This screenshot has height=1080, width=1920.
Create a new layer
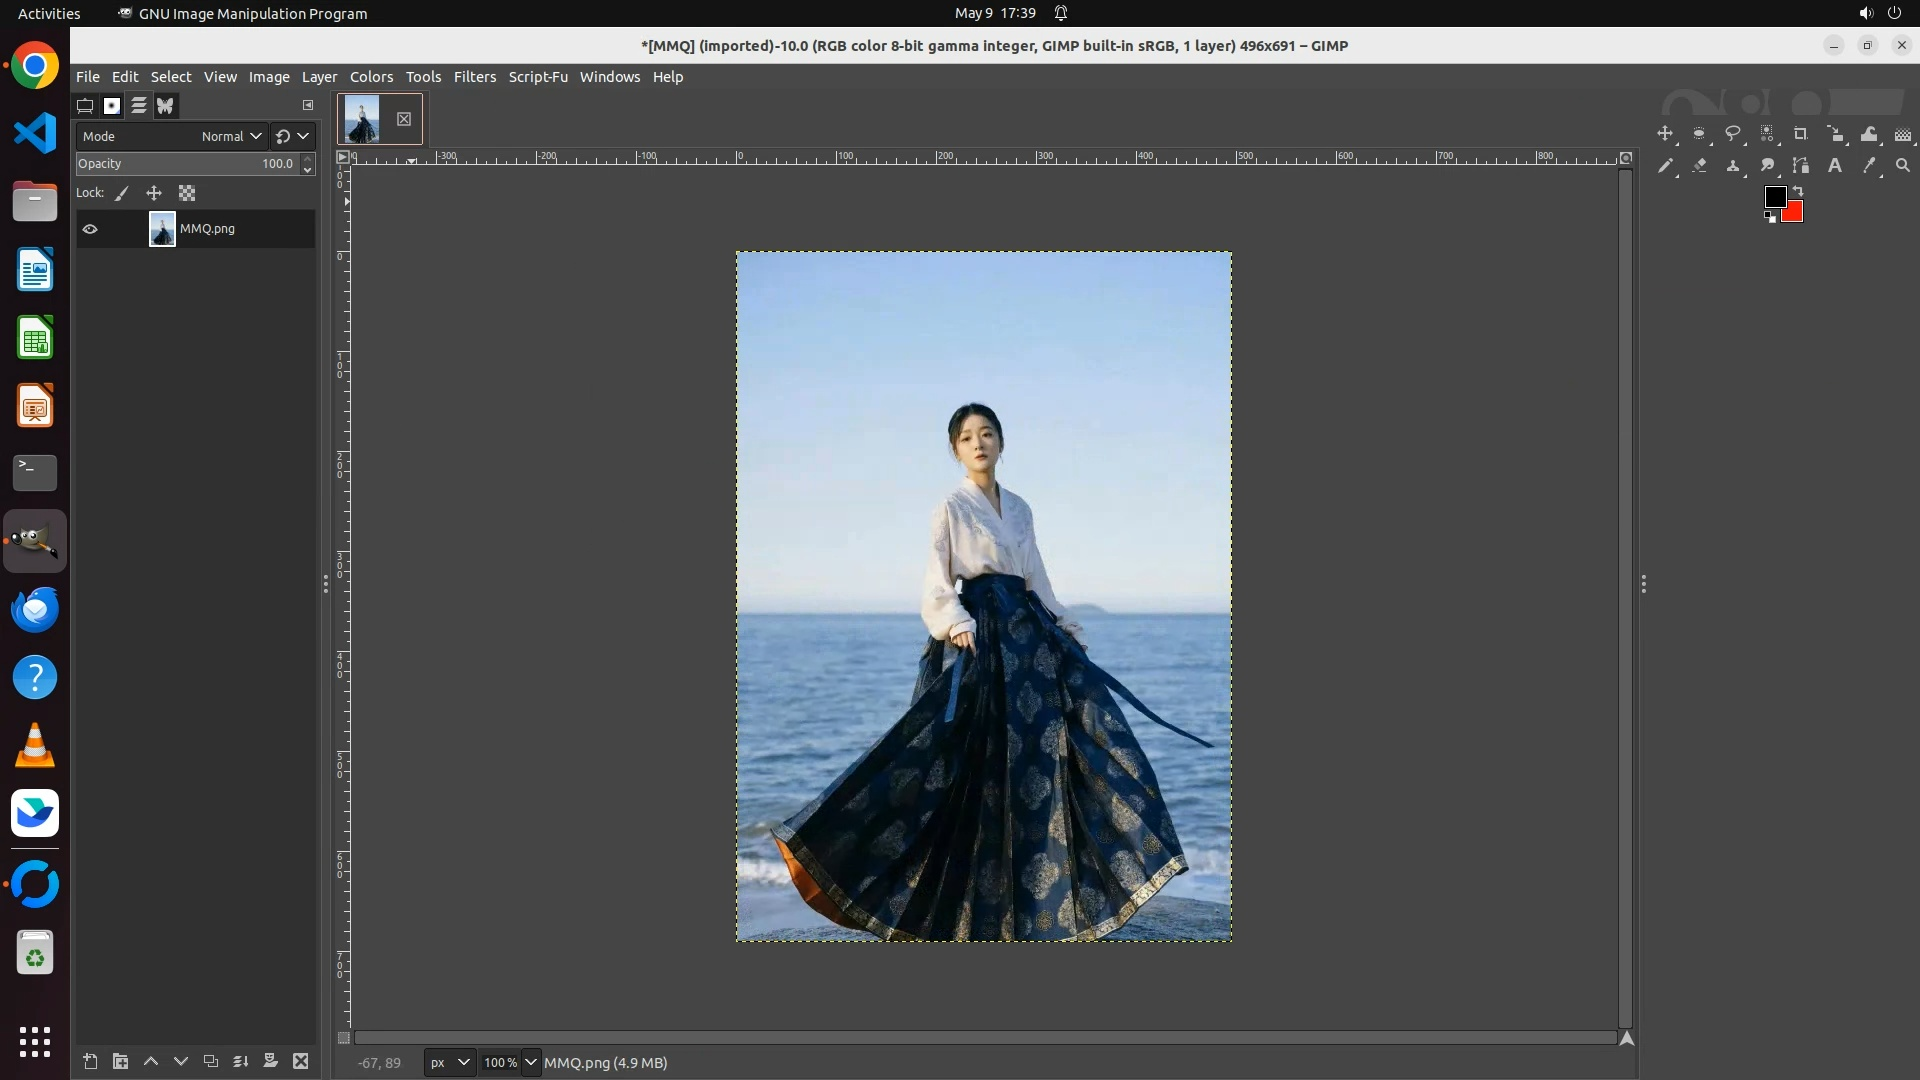(90, 1061)
